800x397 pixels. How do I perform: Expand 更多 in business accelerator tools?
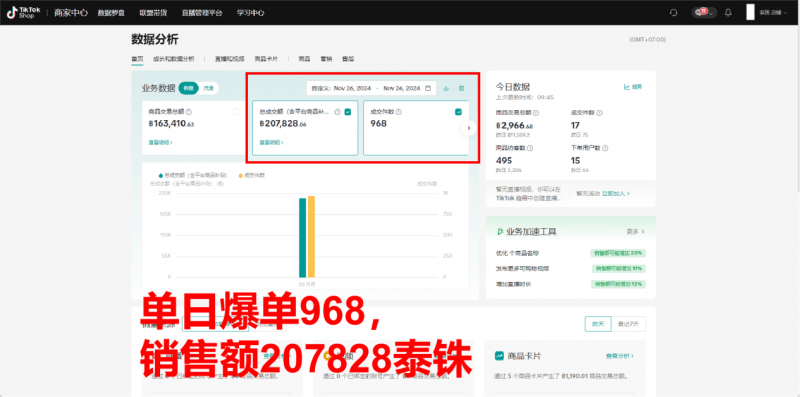tap(635, 232)
